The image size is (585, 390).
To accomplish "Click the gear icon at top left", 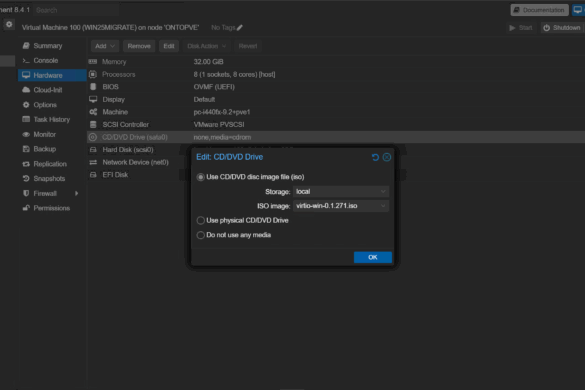I will (x=9, y=25).
